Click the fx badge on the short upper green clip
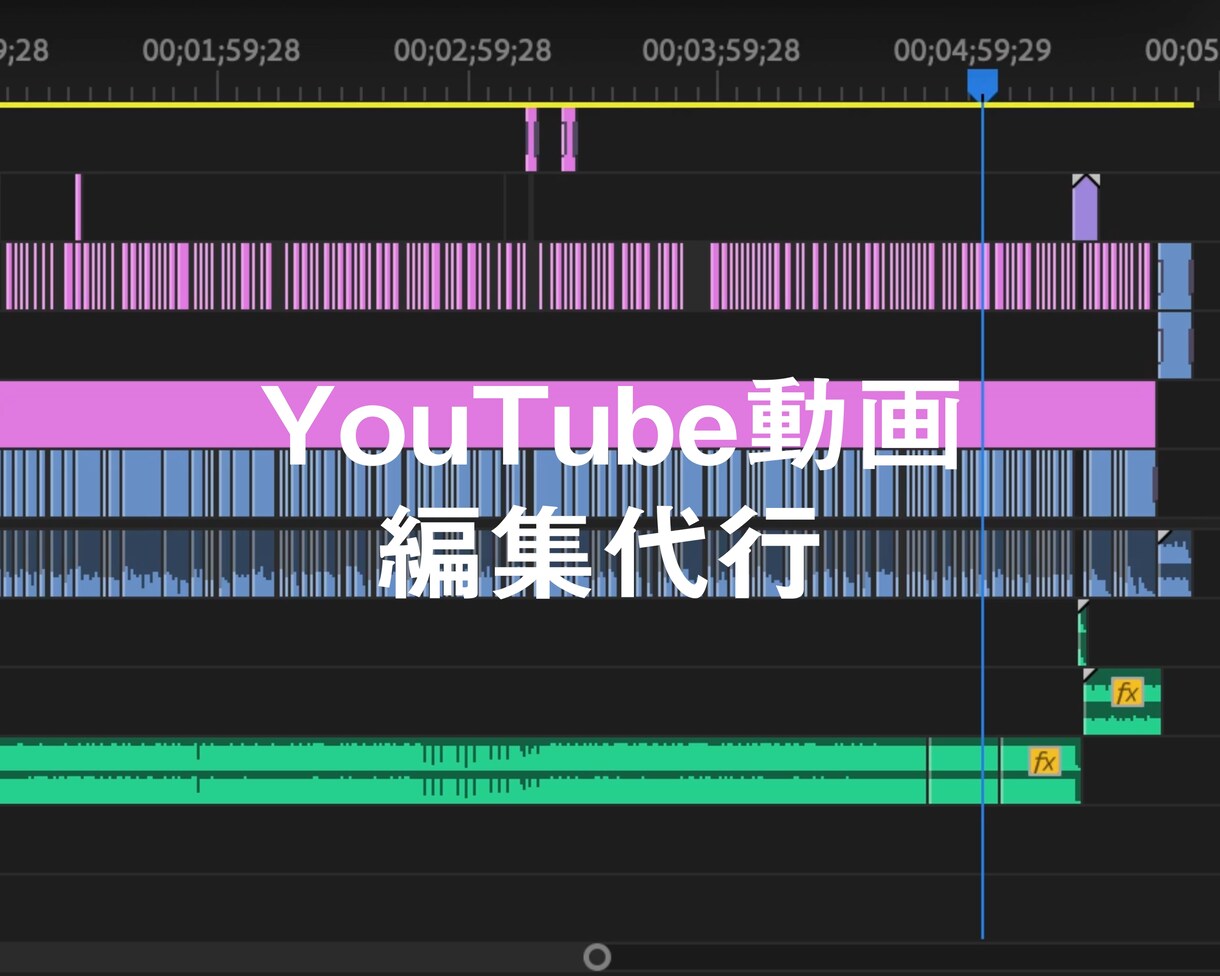1220x976 pixels. click(x=1127, y=692)
